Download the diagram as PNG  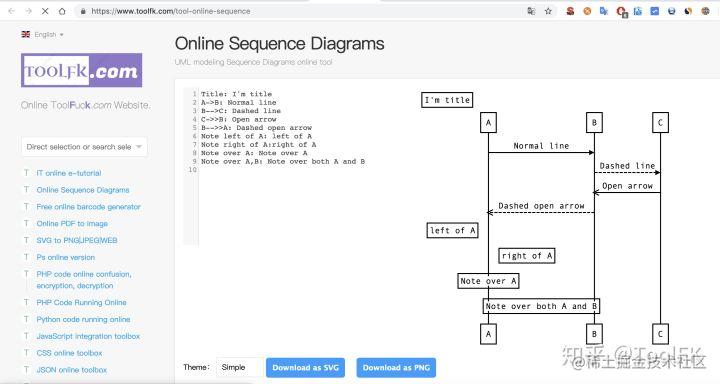click(x=396, y=367)
